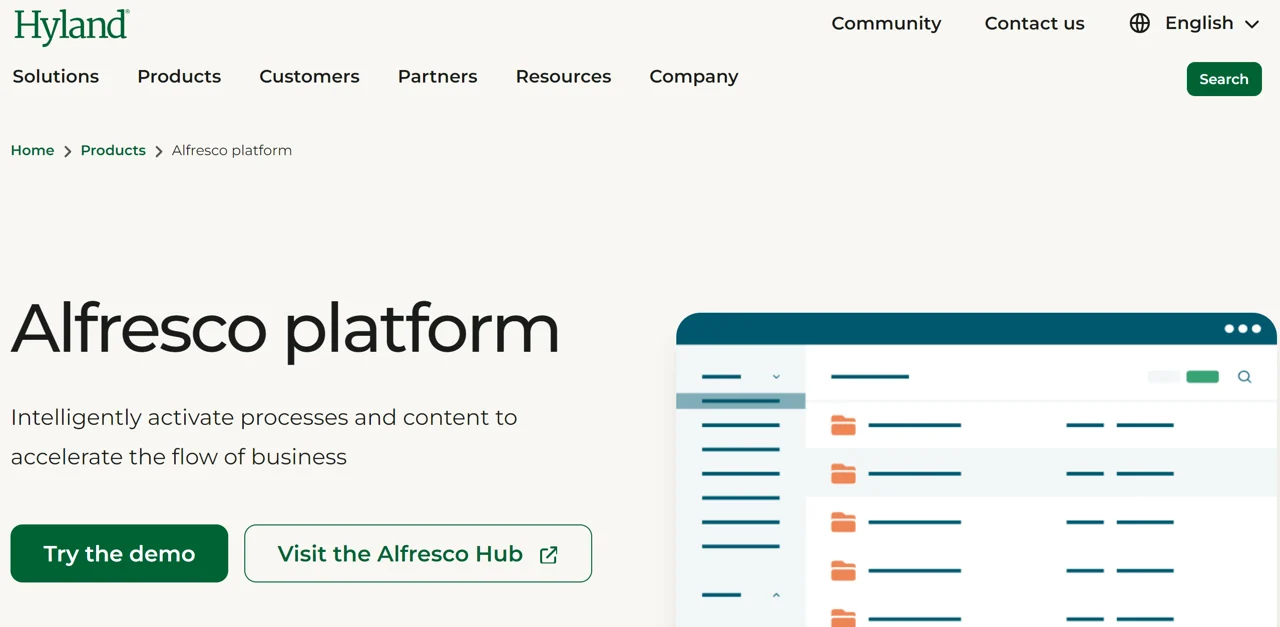Viewport: 1280px width, 627px height.
Task: Click the green Search button
Action: (x=1224, y=79)
